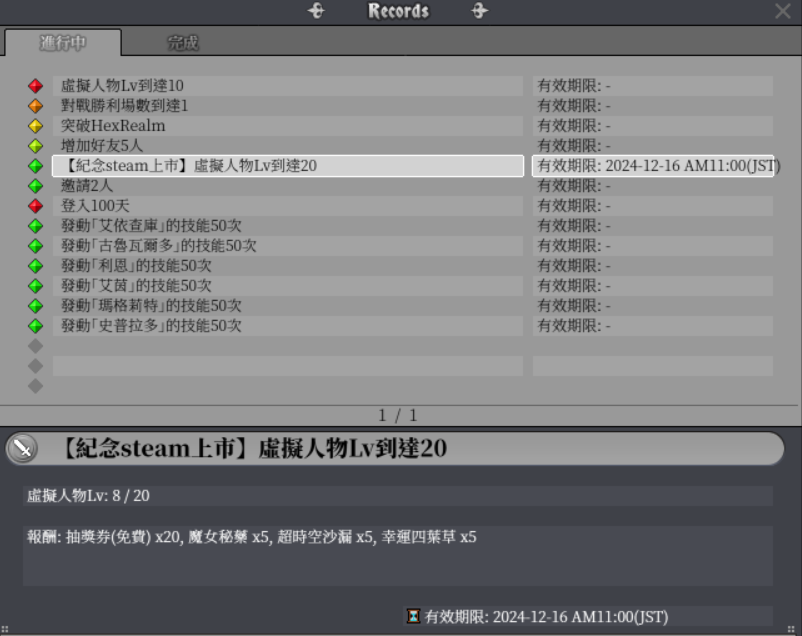Select record 發動「艾茵」的技能50次

coord(288,286)
